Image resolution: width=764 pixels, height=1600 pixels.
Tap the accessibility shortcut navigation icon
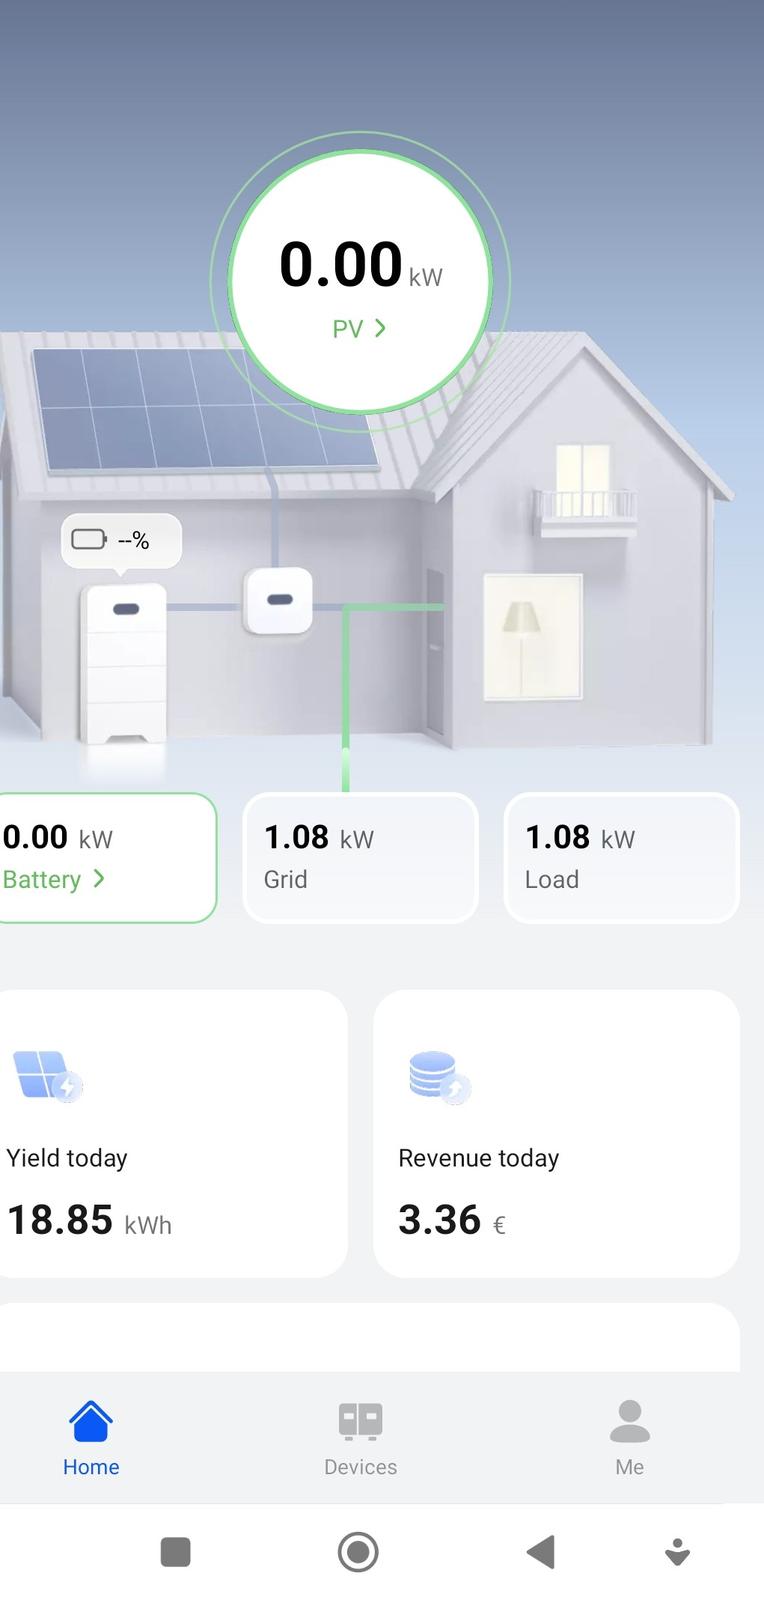coord(677,1552)
